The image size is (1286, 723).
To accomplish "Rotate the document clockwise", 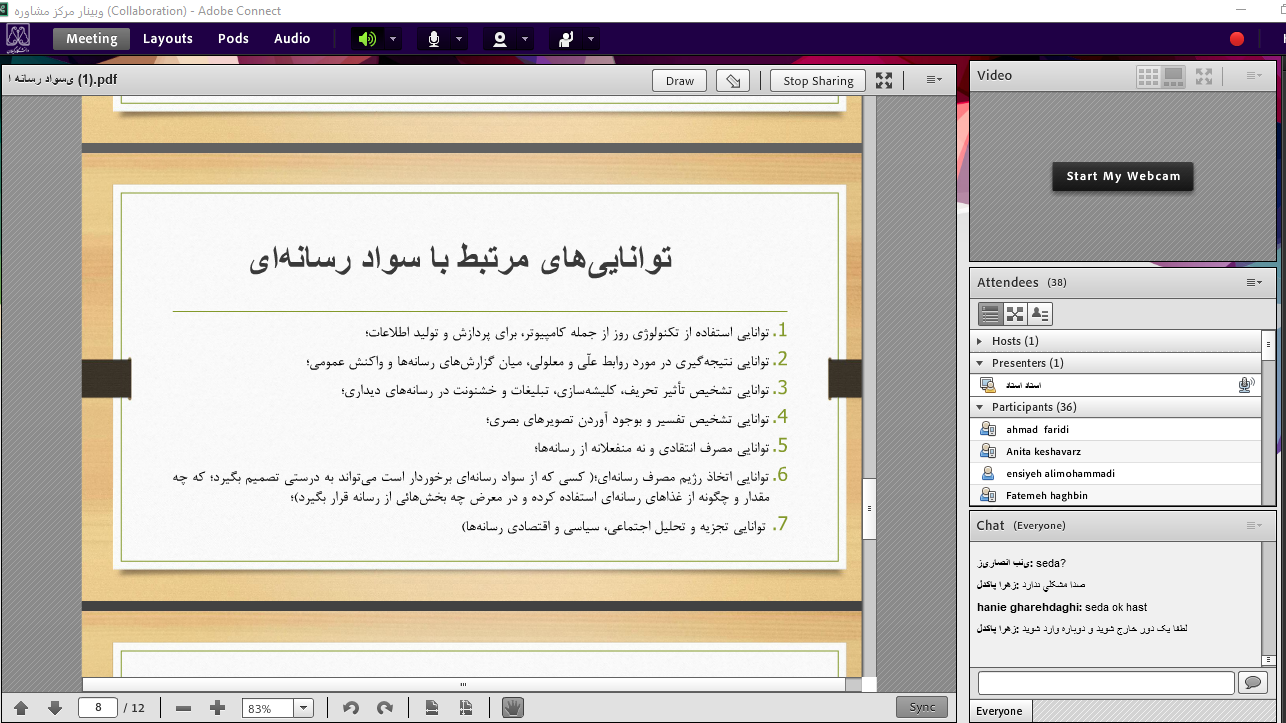I will 384,707.
